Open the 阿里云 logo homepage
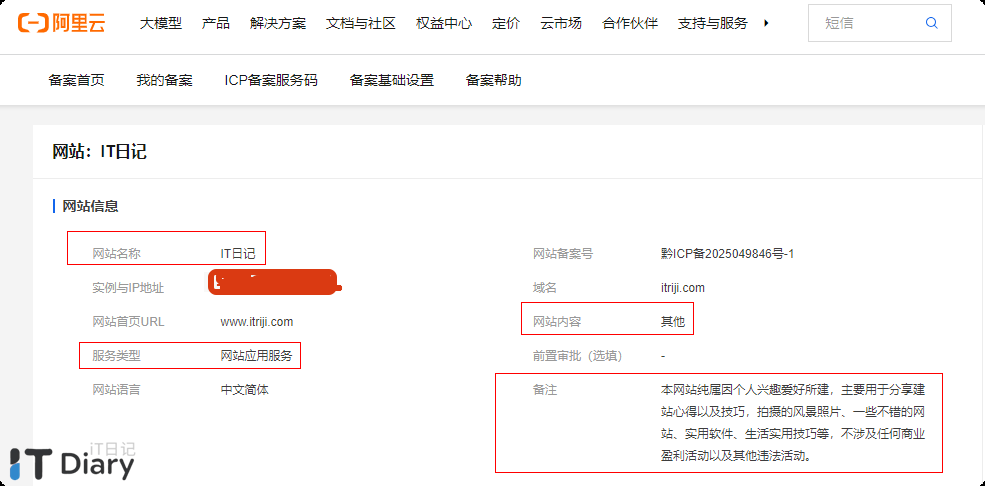This screenshot has height=486, width=985. click(61, 23)
